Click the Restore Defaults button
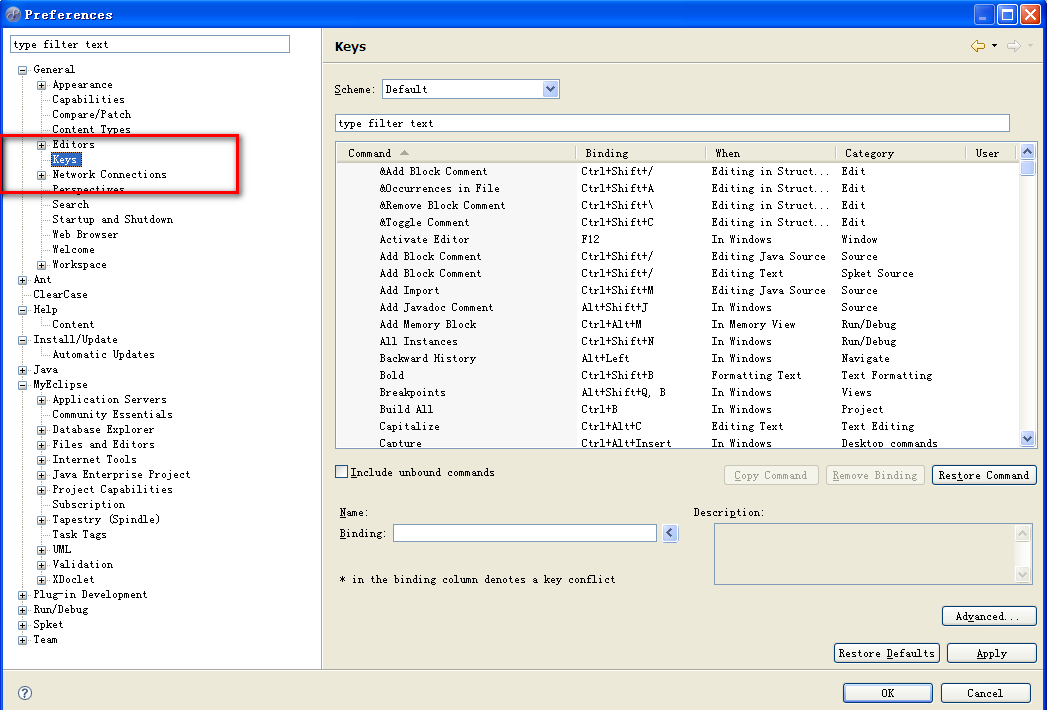 point(886,653)
